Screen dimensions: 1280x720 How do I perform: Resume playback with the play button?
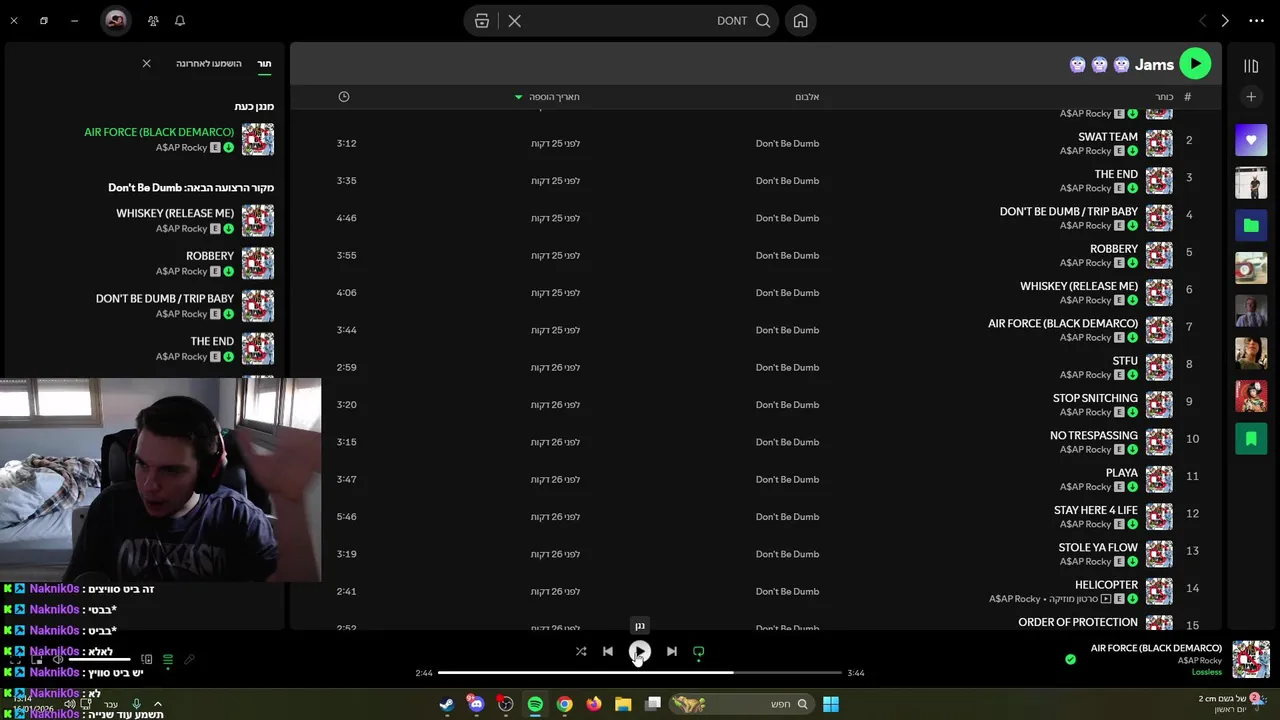point(639,652)
